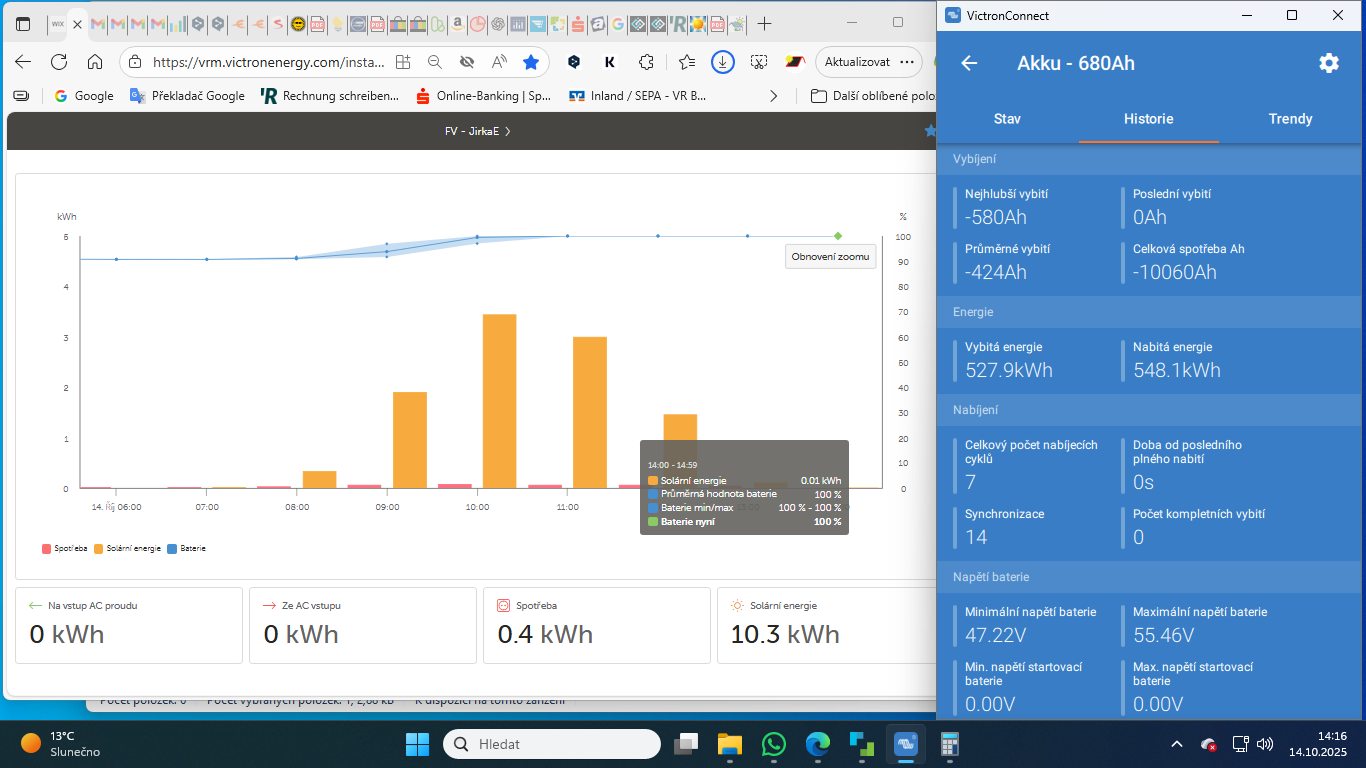This screenshot has height=768, width=1366.
Task: Open Další oblíbené položky folder
Action: 872,96
